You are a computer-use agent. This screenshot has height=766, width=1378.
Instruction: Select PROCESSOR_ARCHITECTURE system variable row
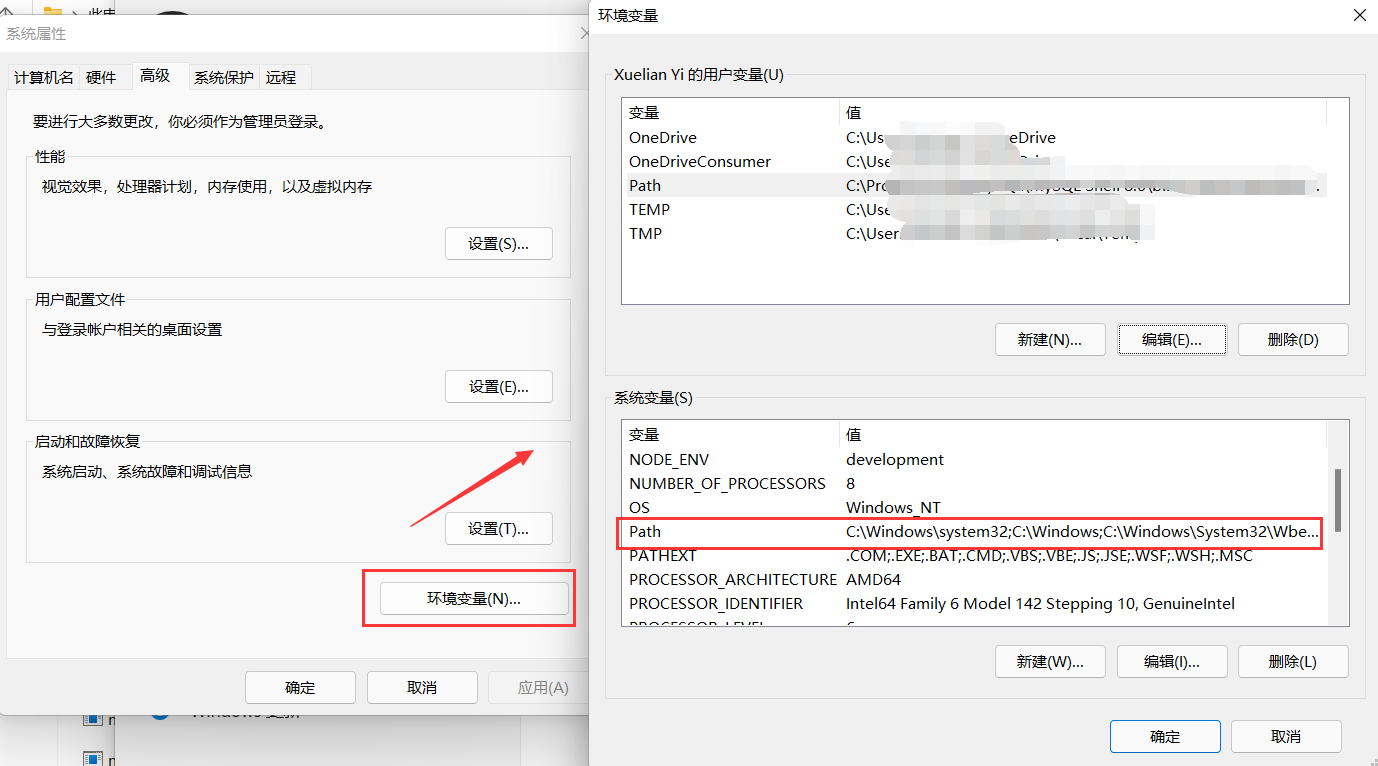[x=974, y=580]
